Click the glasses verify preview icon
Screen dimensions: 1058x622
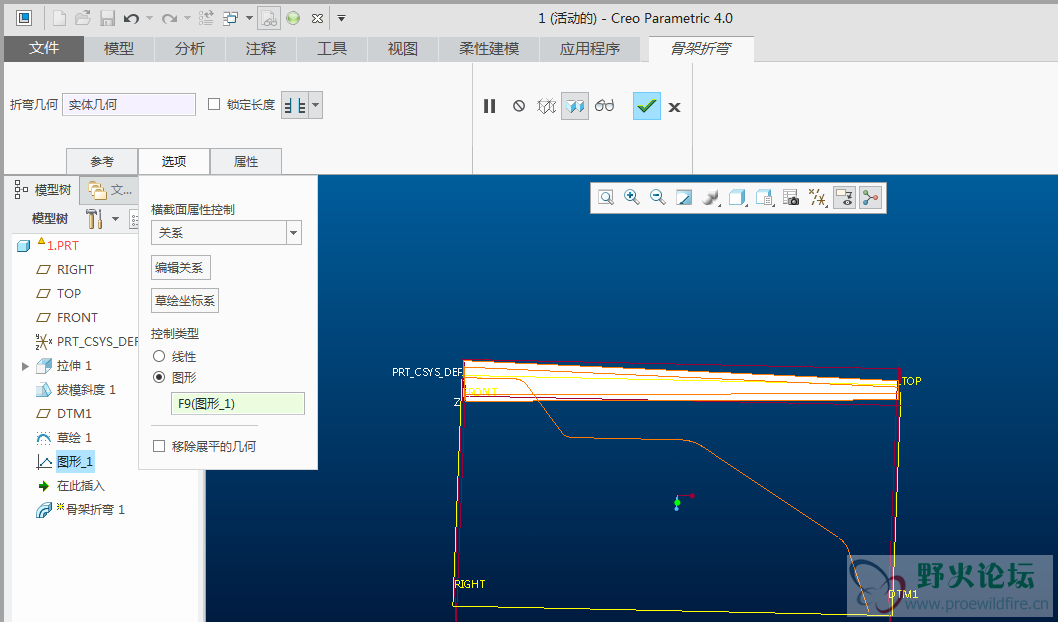pos(605,106)
